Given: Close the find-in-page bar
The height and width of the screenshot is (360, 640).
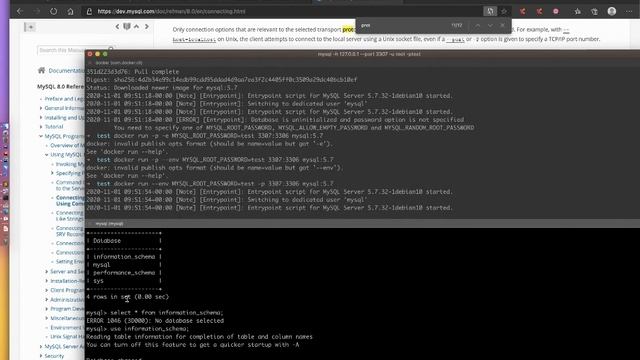Looking at the screenshot, I should (502, 25).
